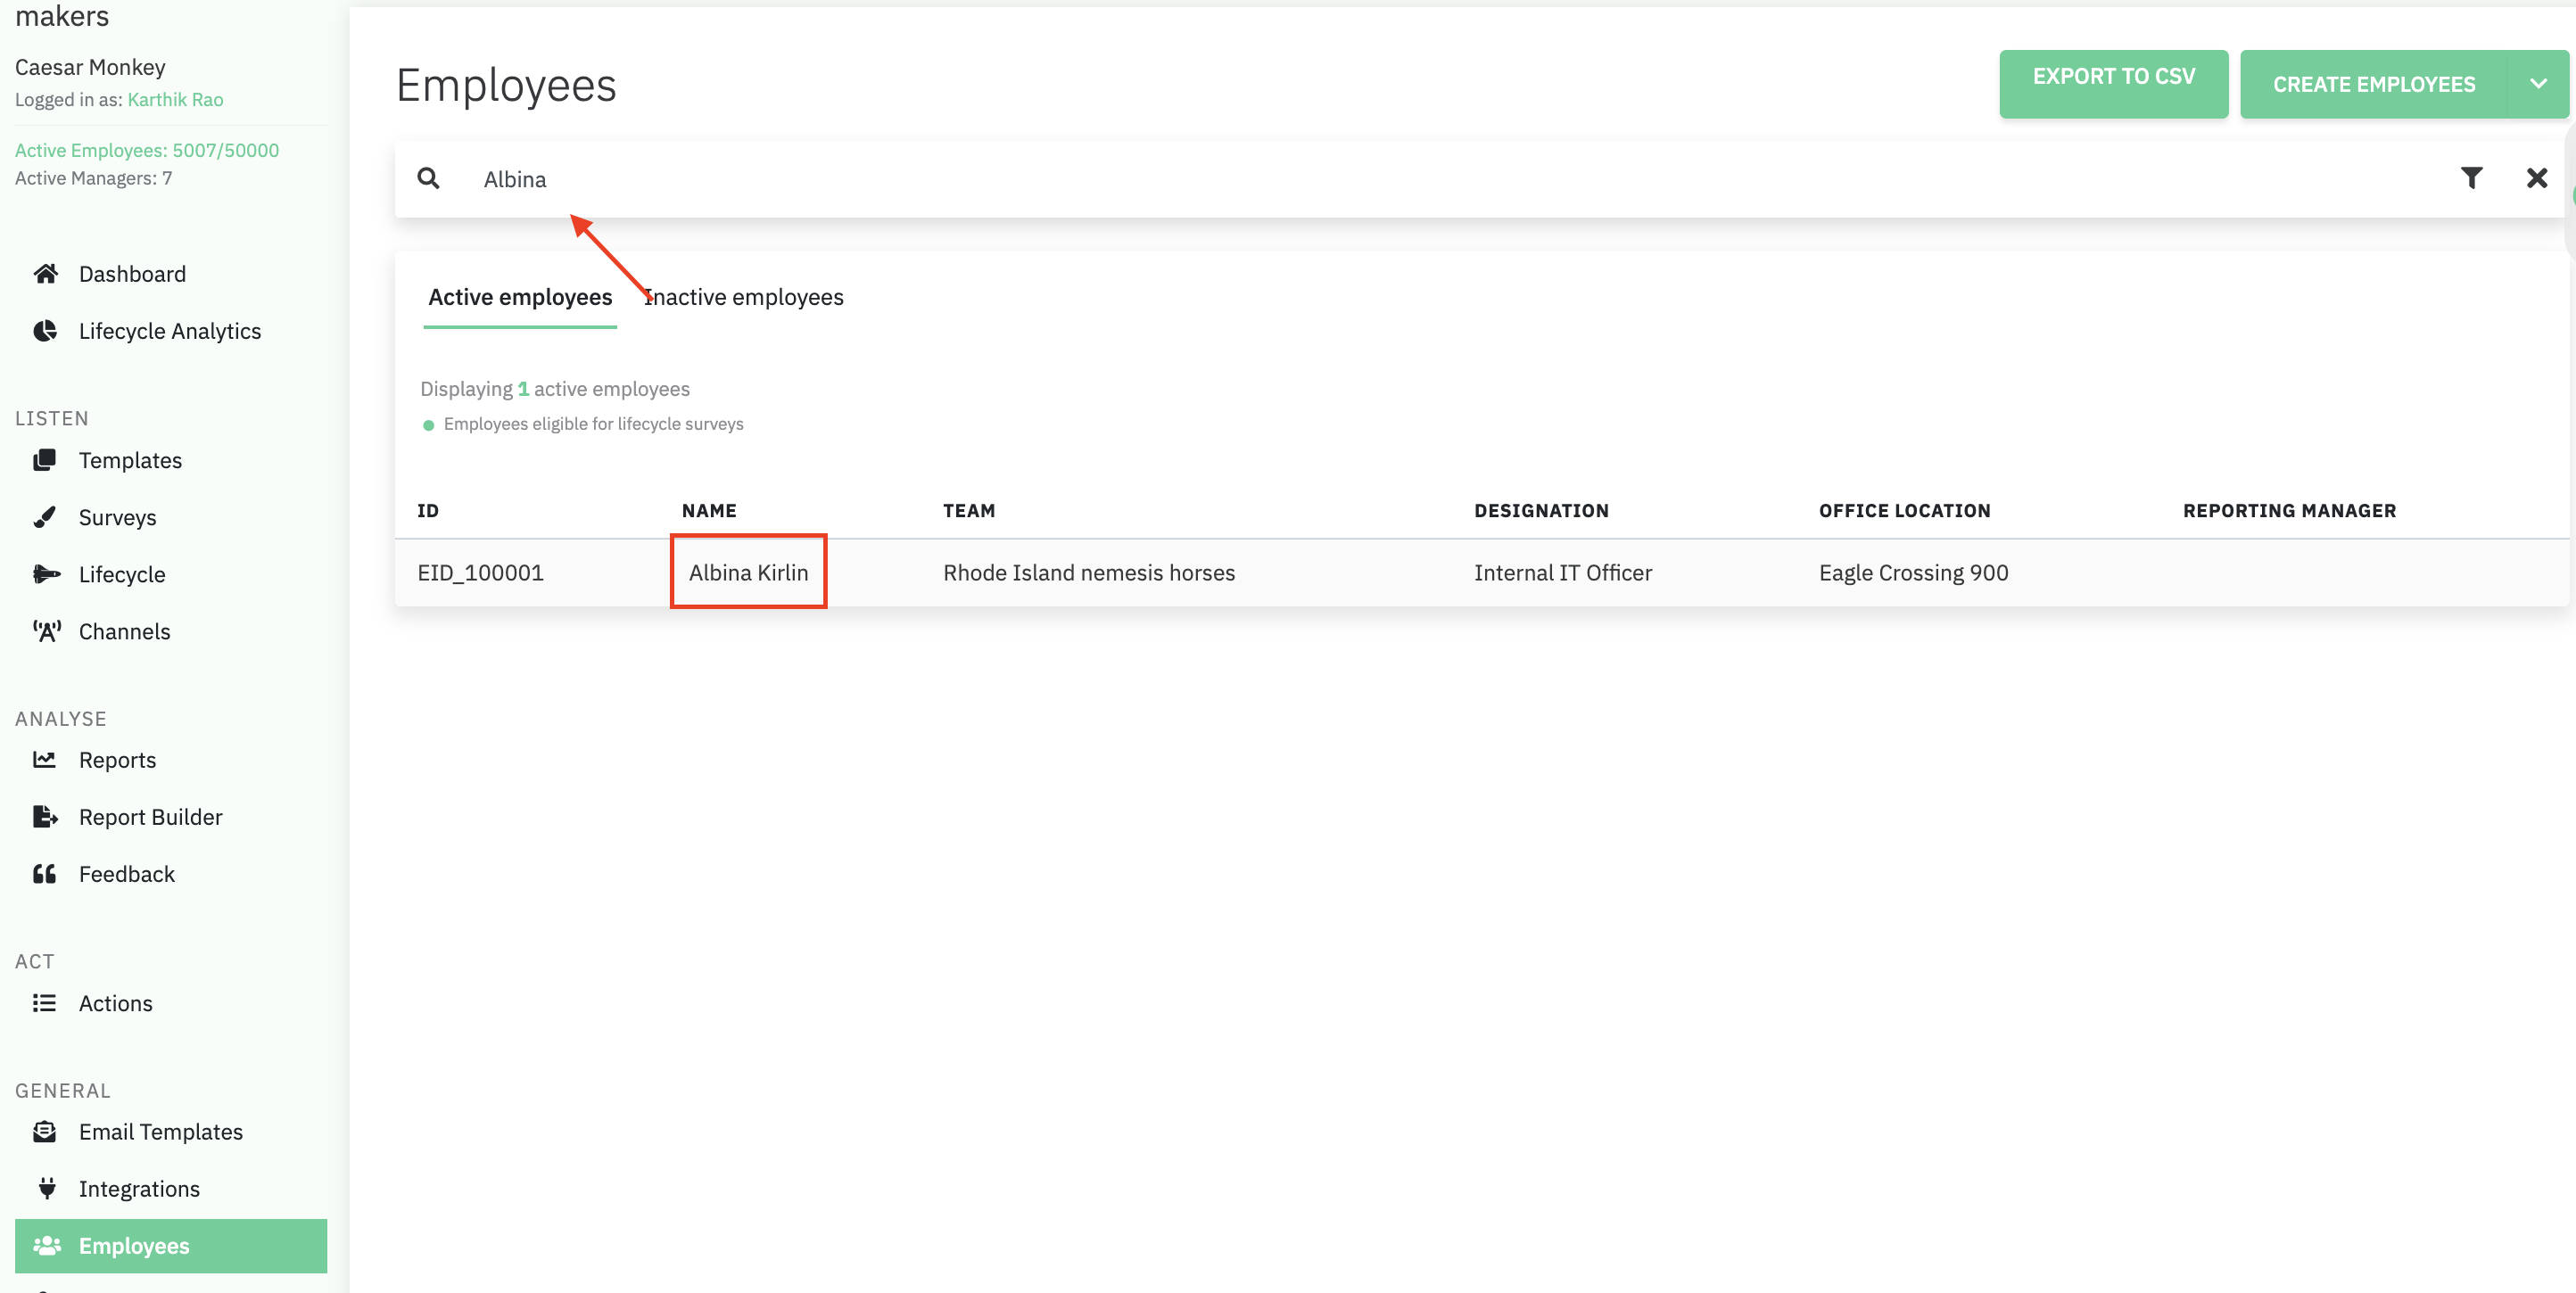The height and width of the screenshot is (1293, 2576).
Task: Go to Report Builder in sidebar
Action: 150,817
